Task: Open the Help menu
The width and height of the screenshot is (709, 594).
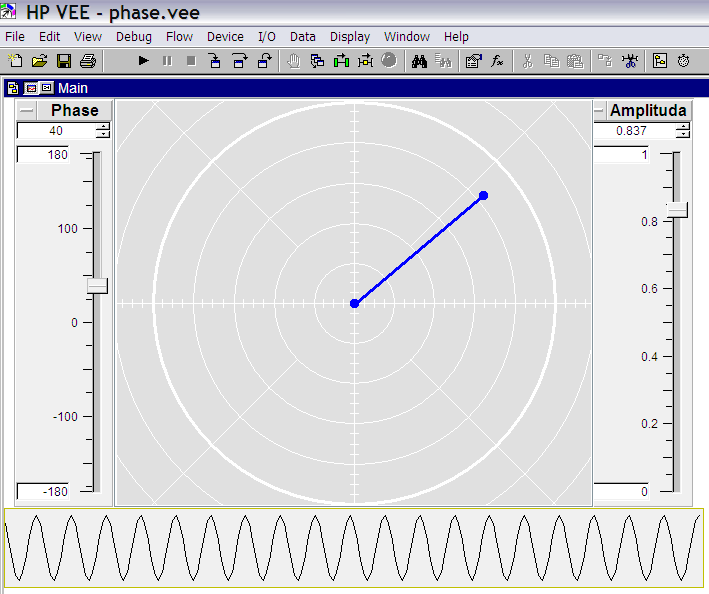Action: [x=456, y=37]
